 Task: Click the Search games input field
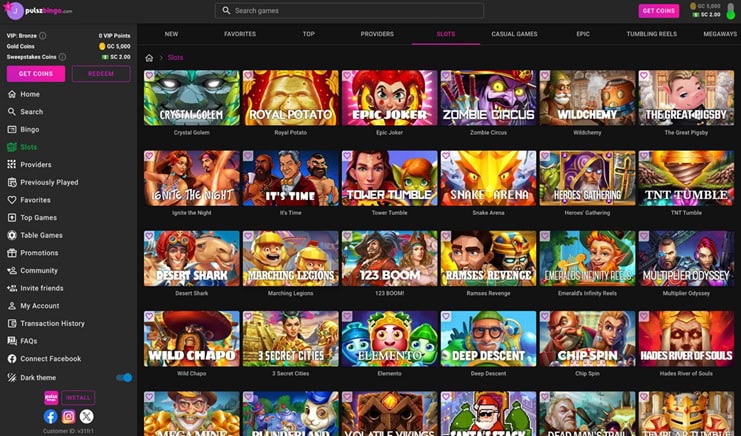pos(349,10)
